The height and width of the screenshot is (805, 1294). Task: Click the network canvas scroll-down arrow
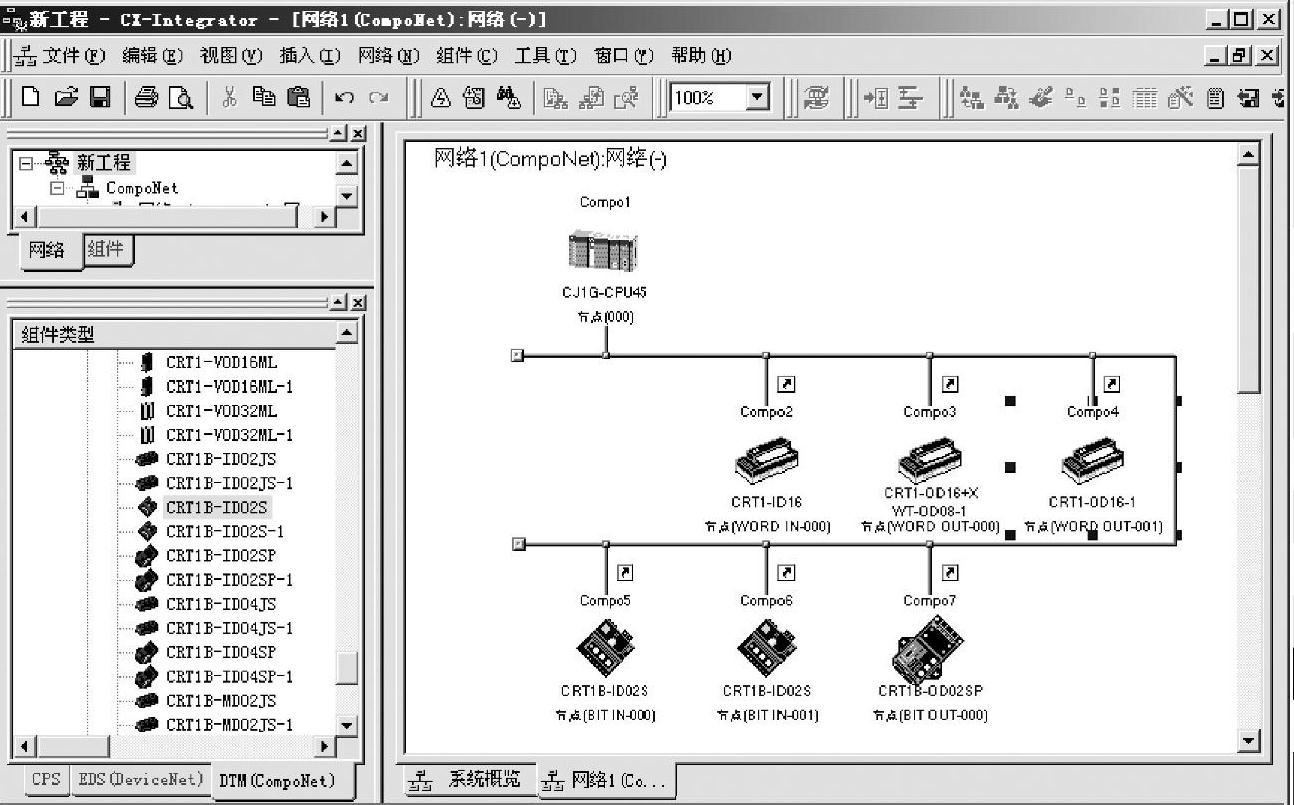click(x=1248, y=741)
